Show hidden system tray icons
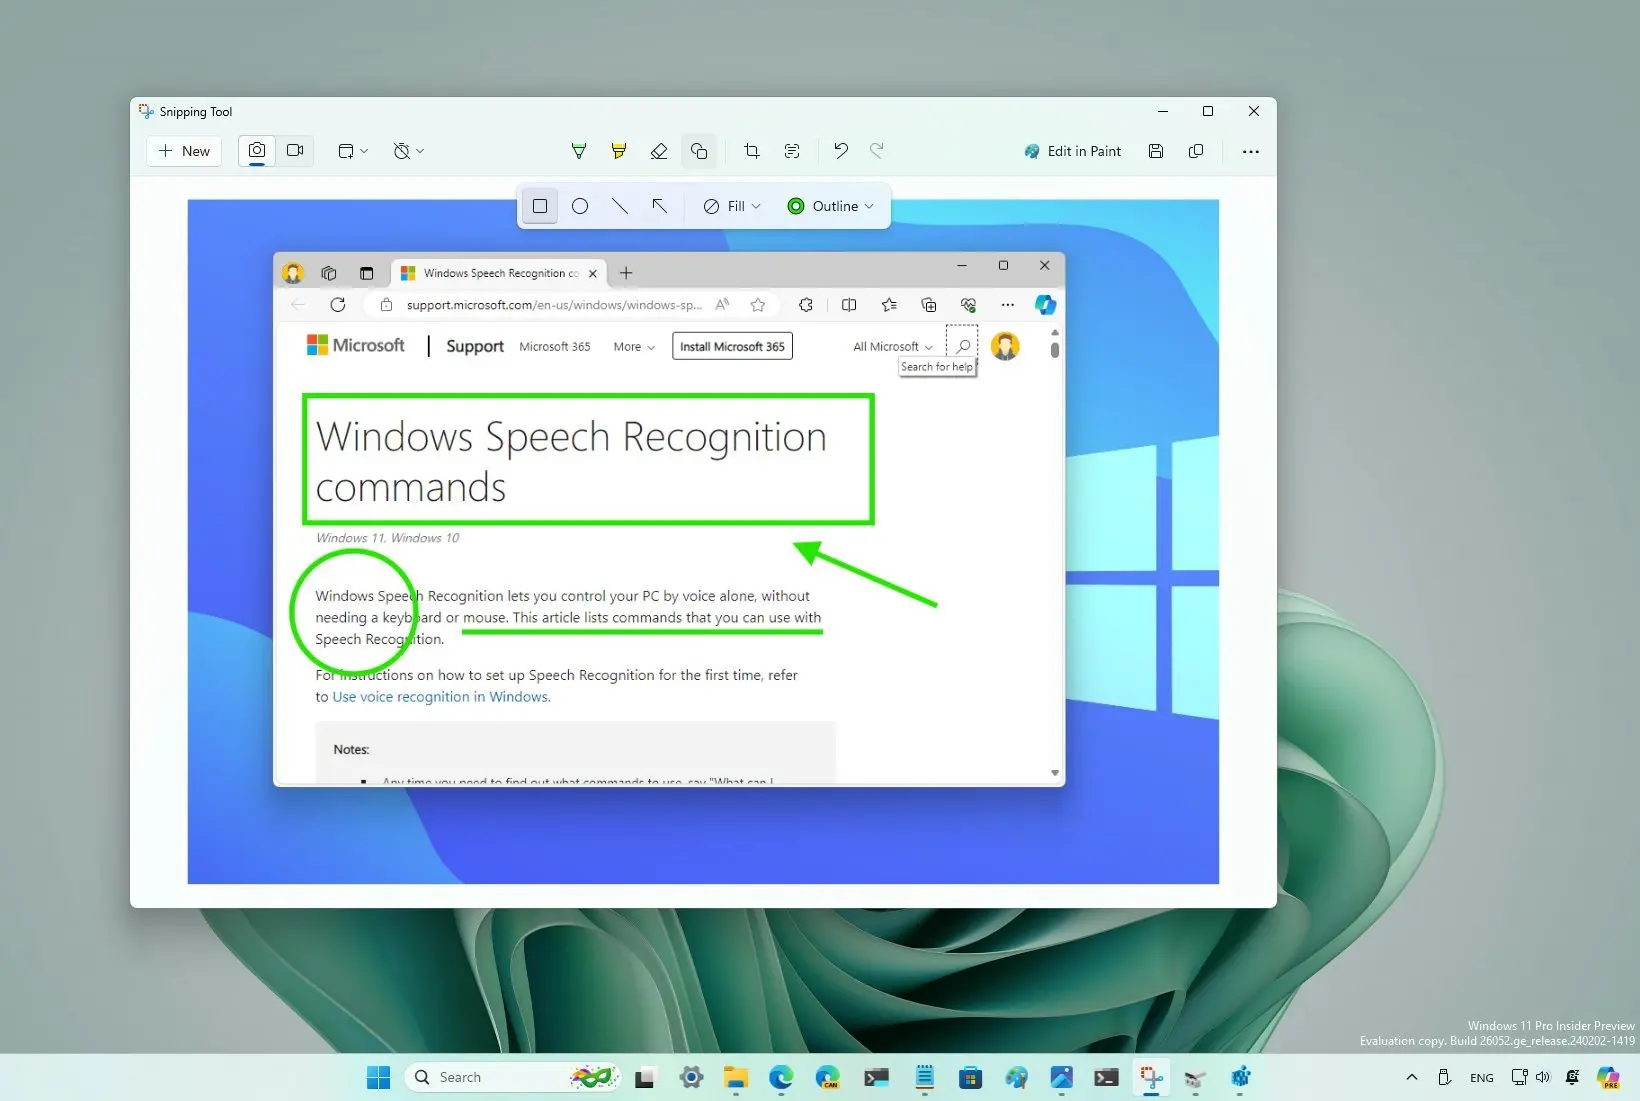 click(1412, 1077)
